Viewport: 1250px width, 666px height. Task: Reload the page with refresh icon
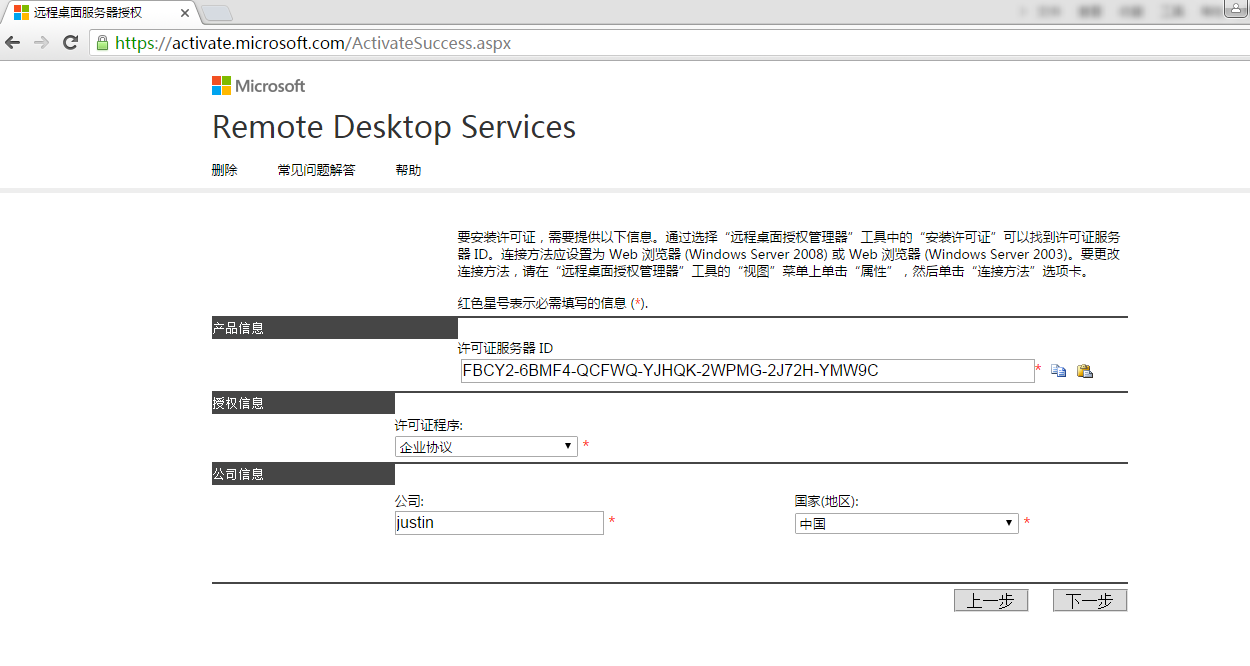pos(70,43)
